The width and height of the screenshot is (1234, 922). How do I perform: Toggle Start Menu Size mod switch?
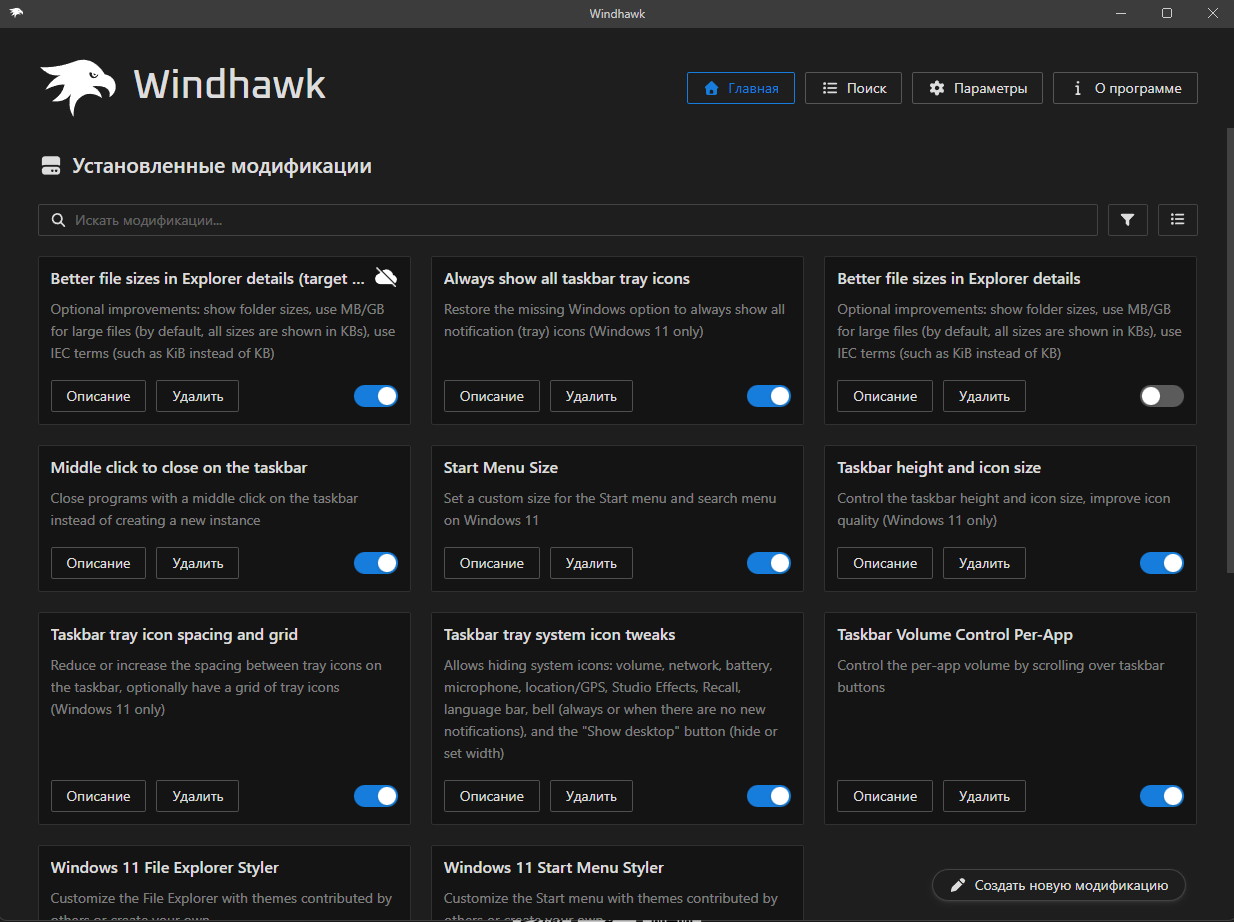point(769,563)
